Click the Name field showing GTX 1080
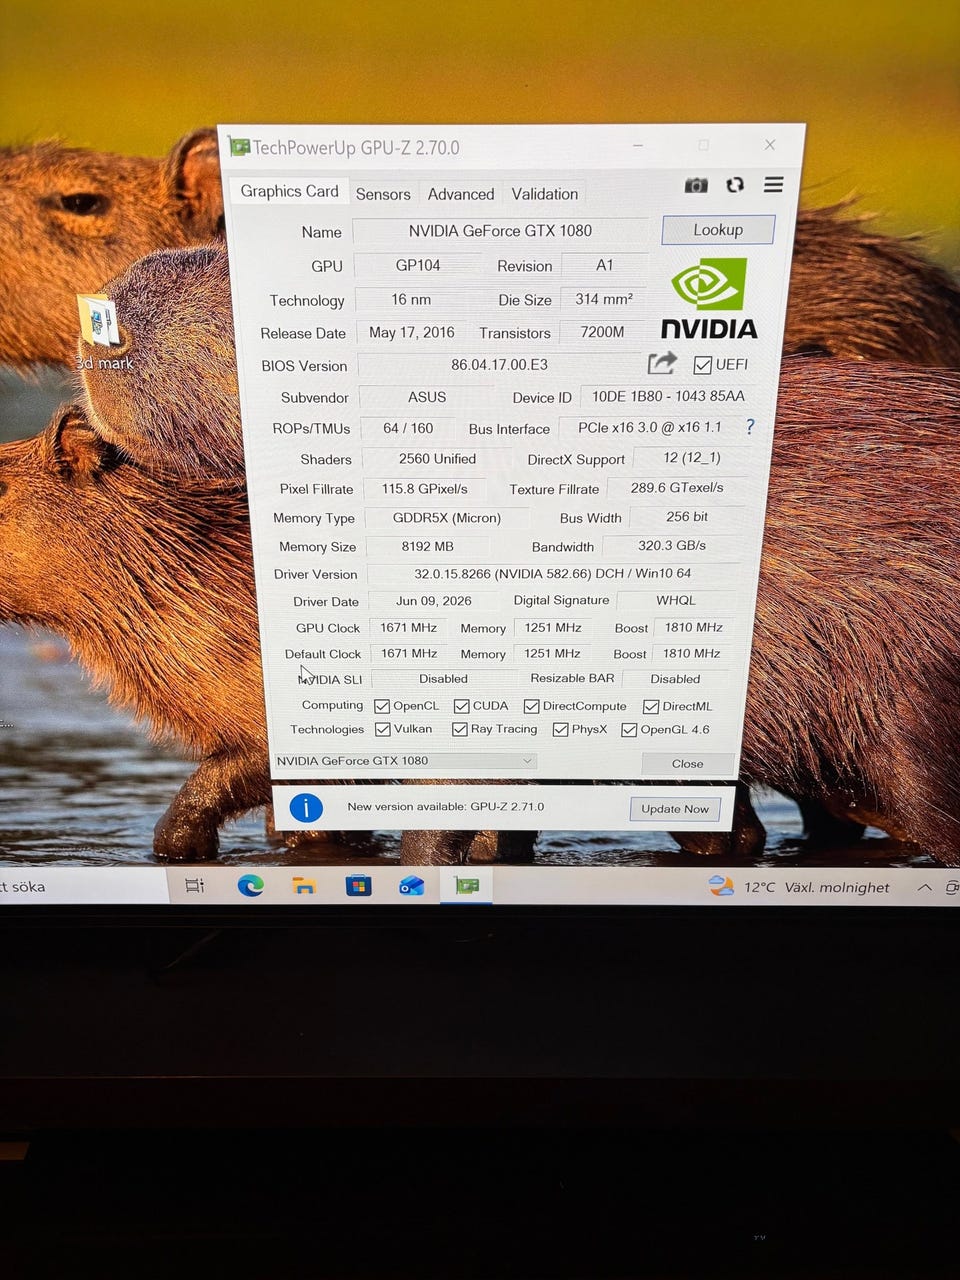This screenshot has width=960, height=1280. pyautogui.click(x=500, y=231)
